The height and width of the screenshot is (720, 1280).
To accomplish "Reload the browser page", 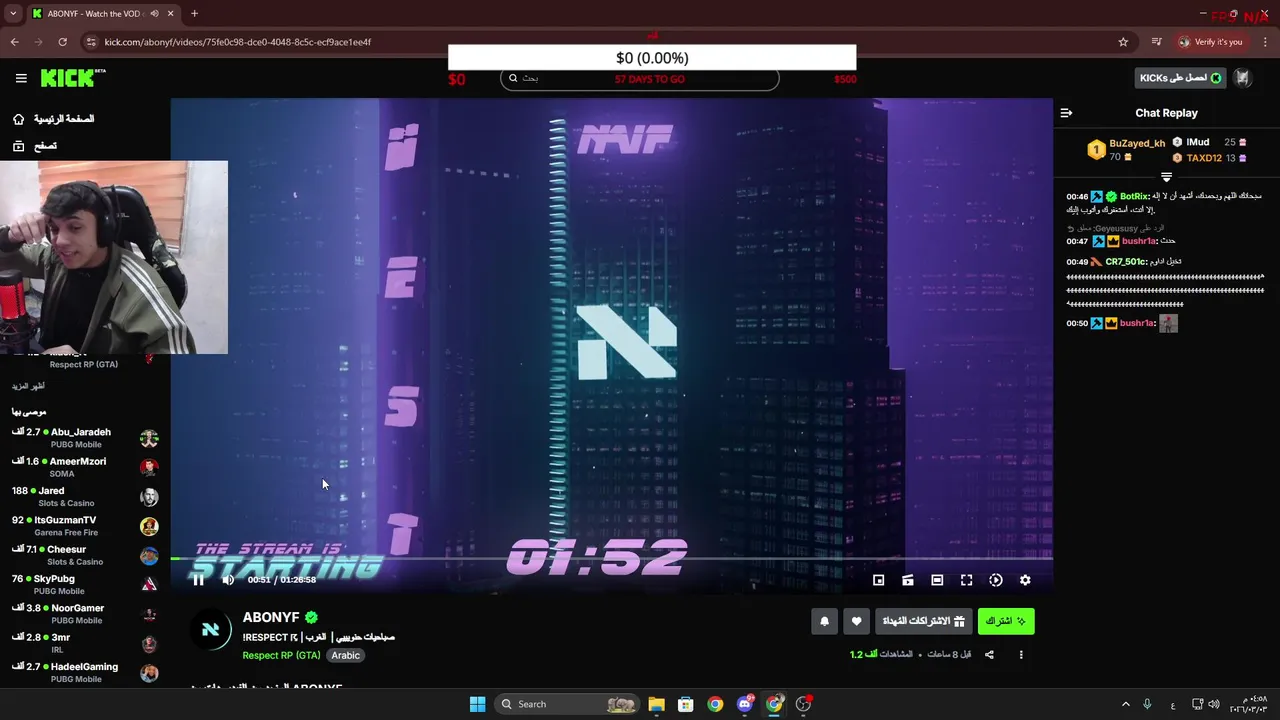I will tap(62, 42).
